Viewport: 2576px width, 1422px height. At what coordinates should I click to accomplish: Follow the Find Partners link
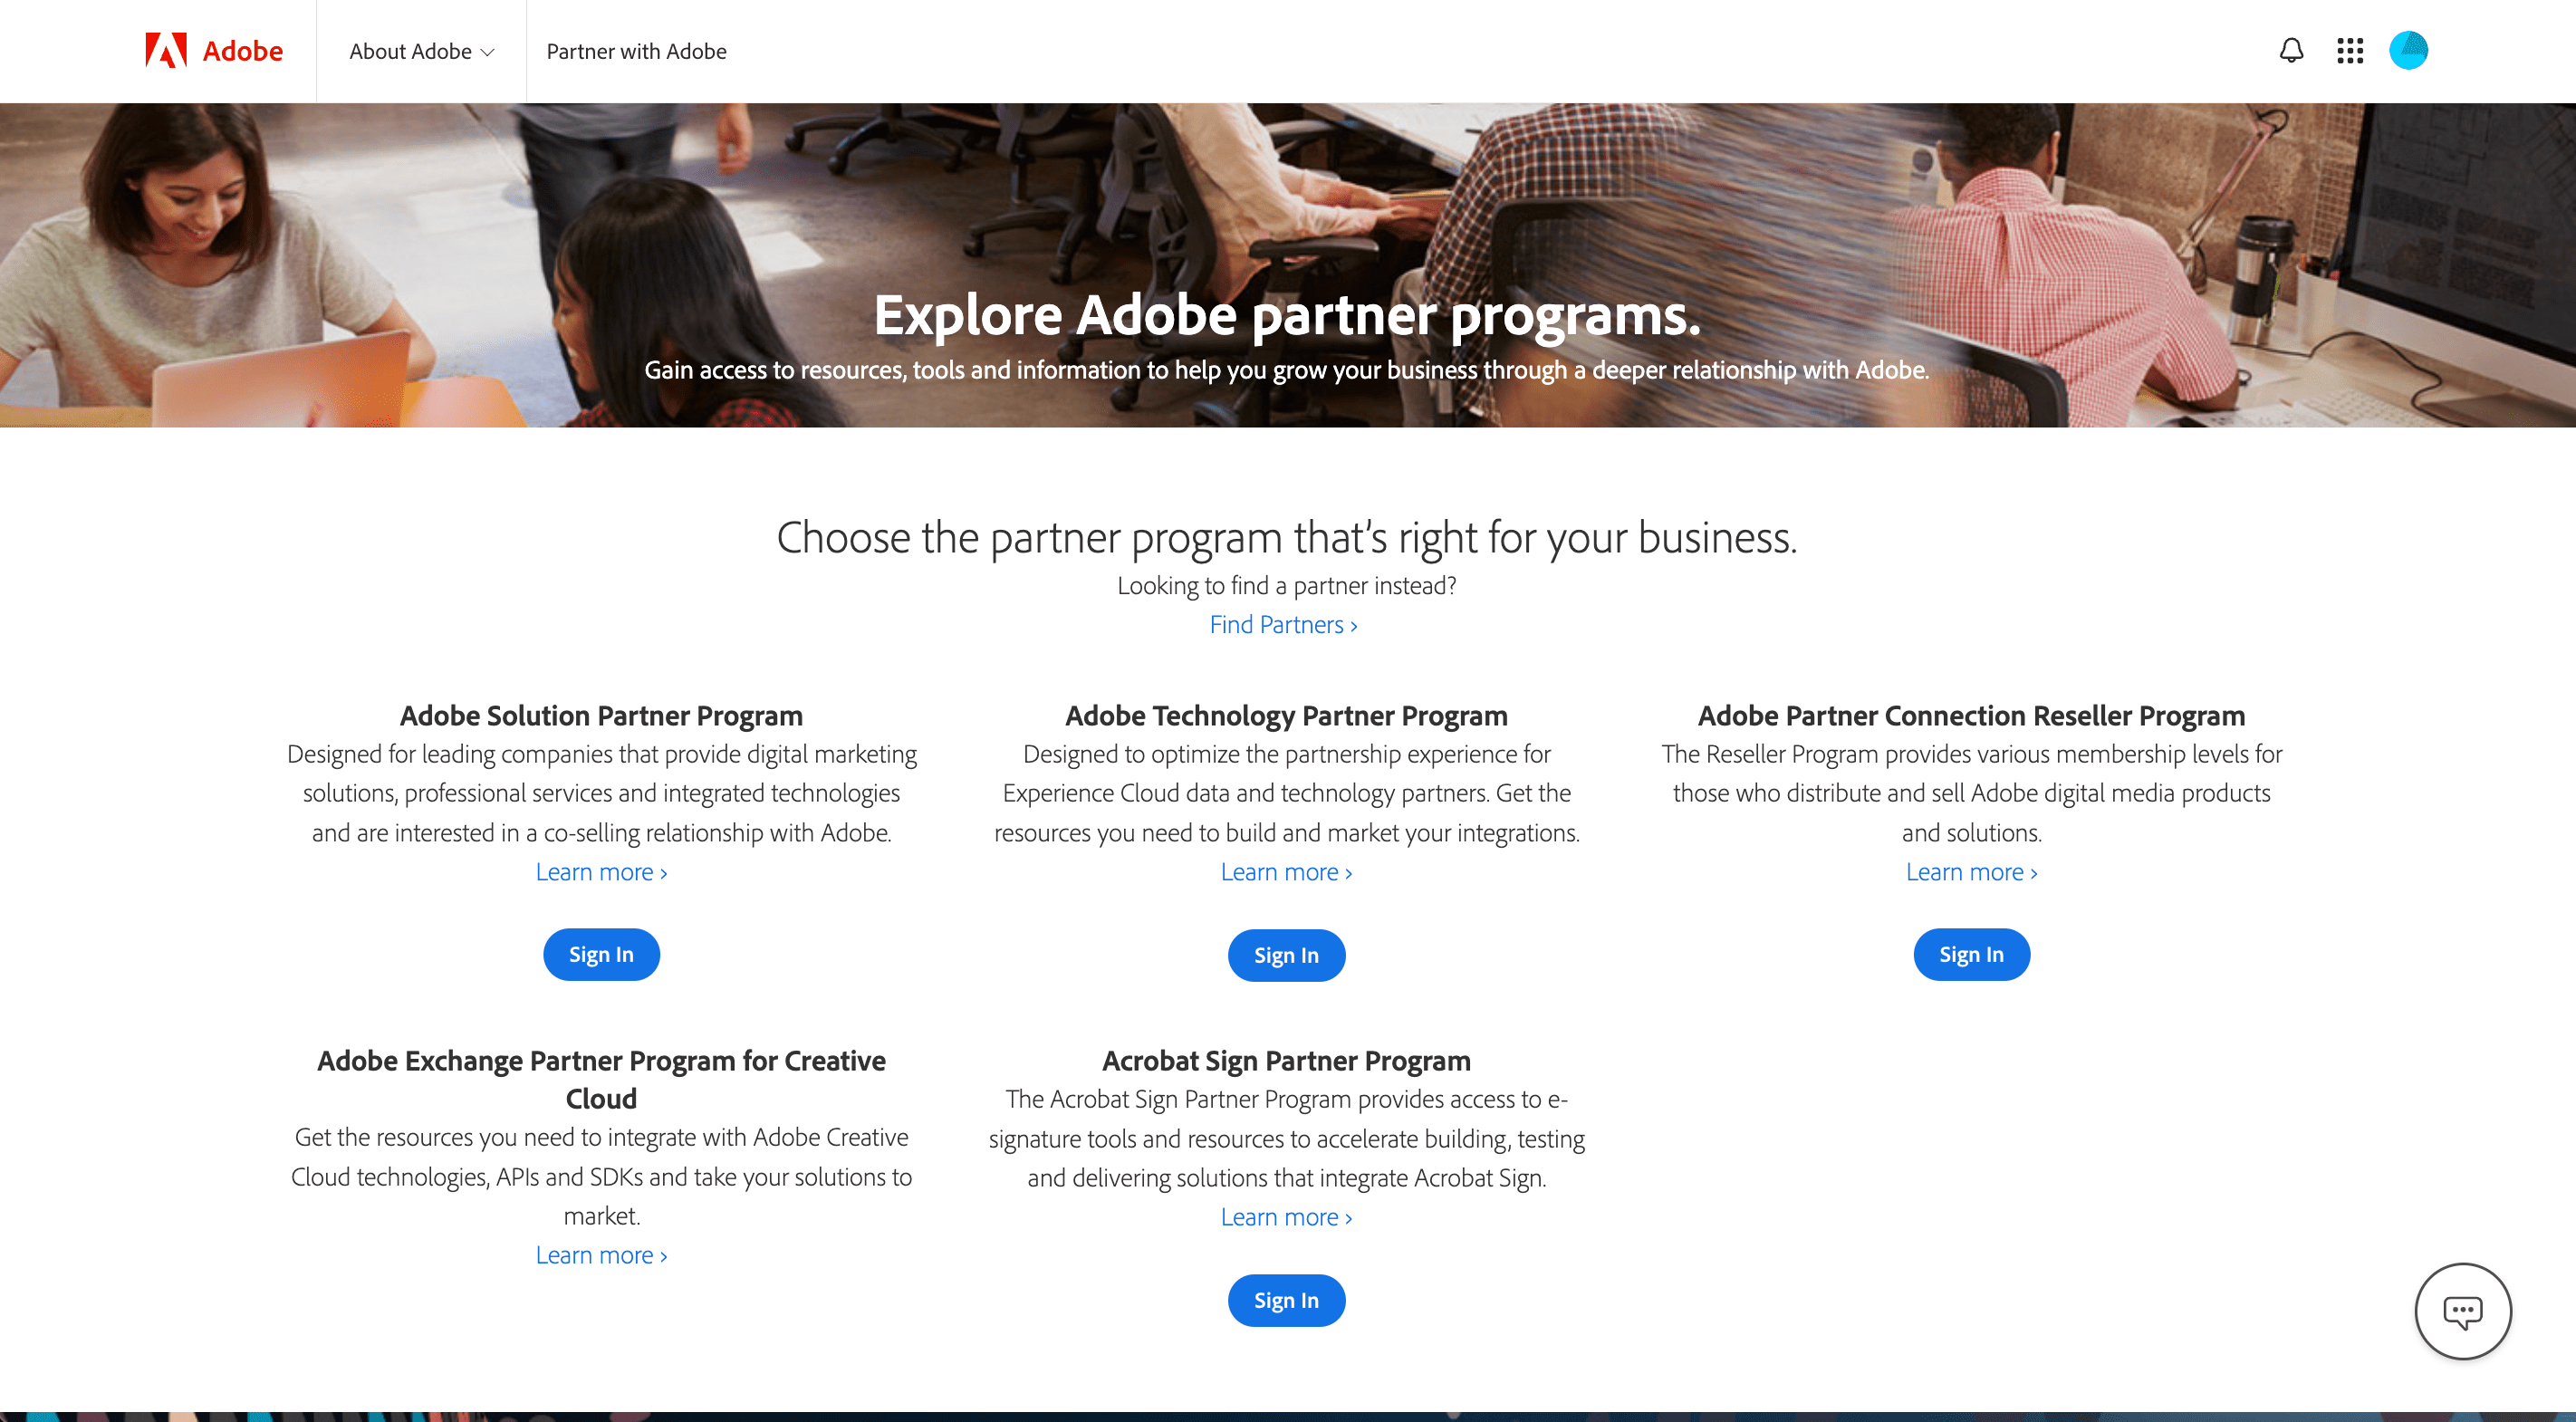(1284, 625)
